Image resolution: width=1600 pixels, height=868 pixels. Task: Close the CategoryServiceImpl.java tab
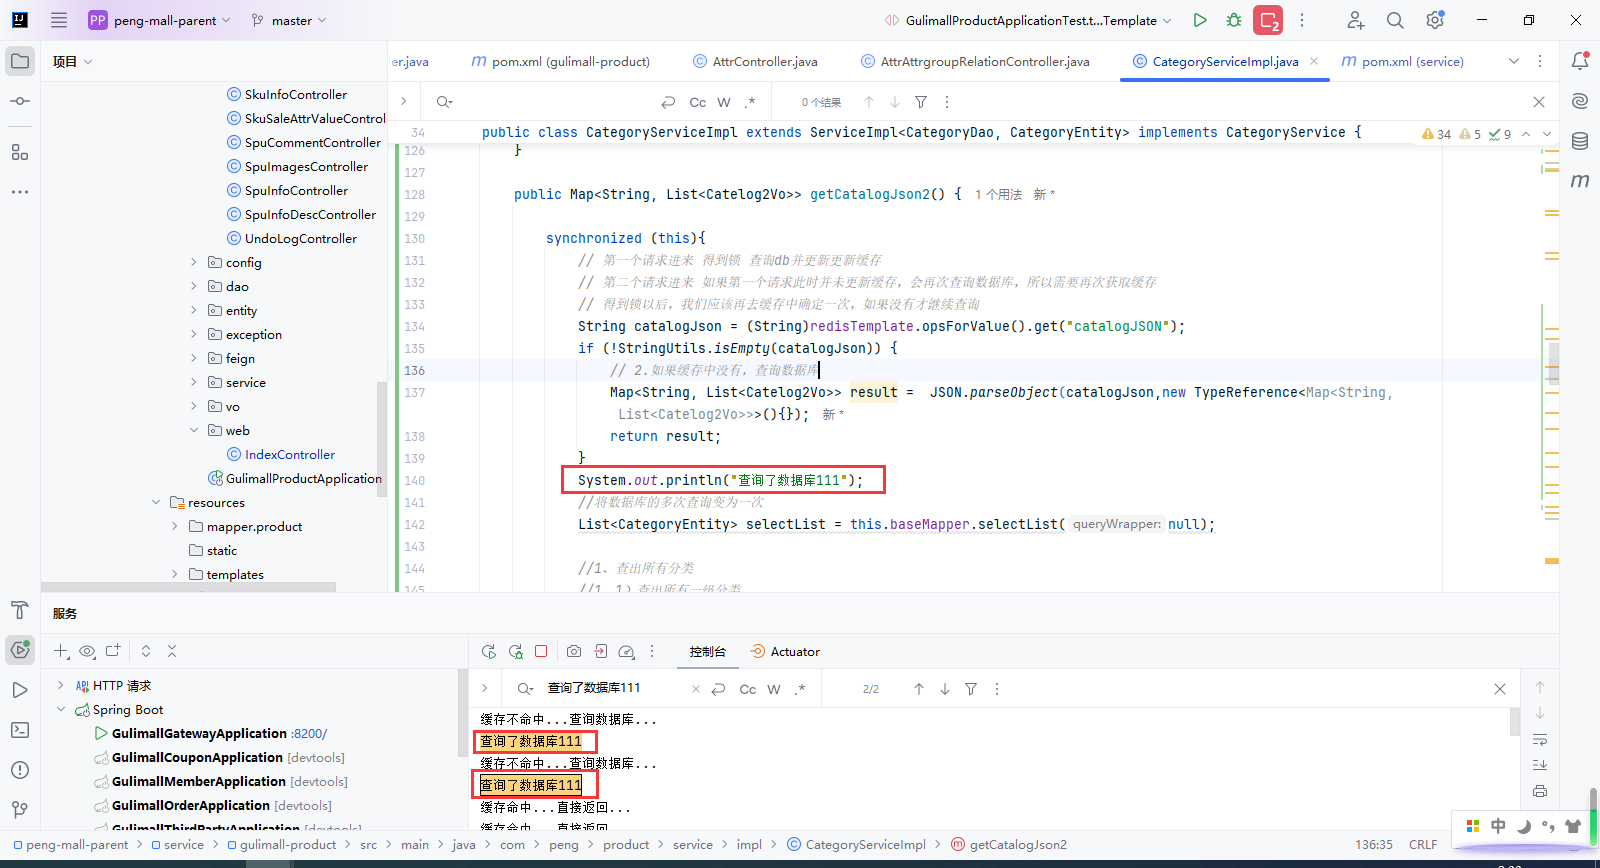[1314, 61]
